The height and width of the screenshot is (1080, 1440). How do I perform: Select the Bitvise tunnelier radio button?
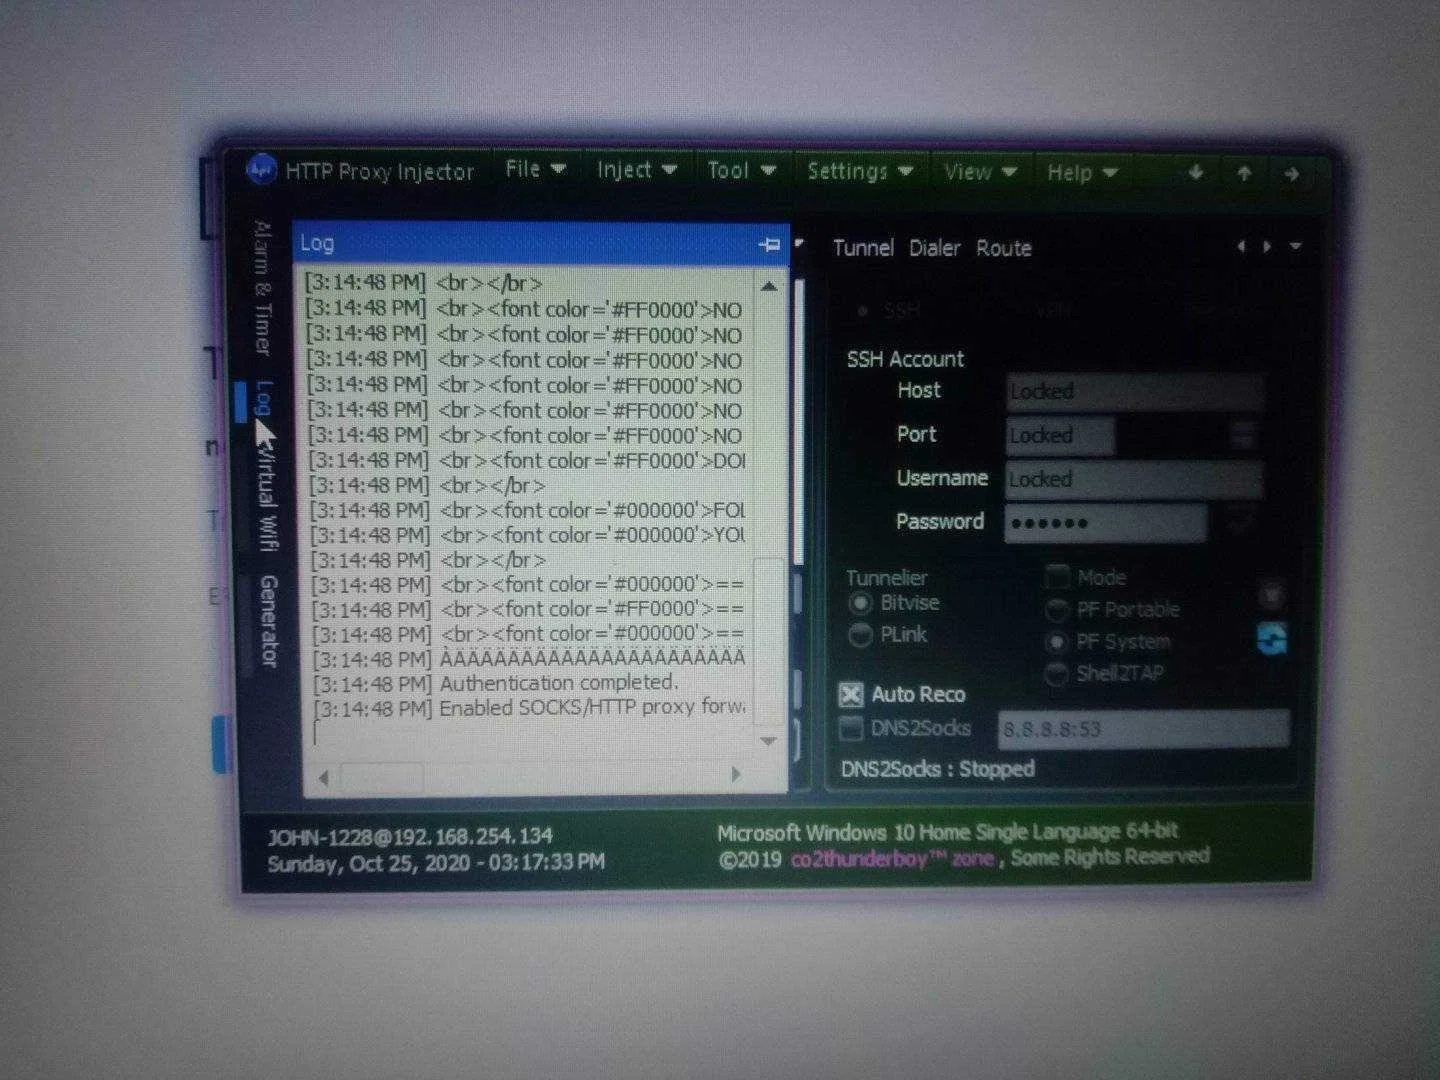(860, 603)
